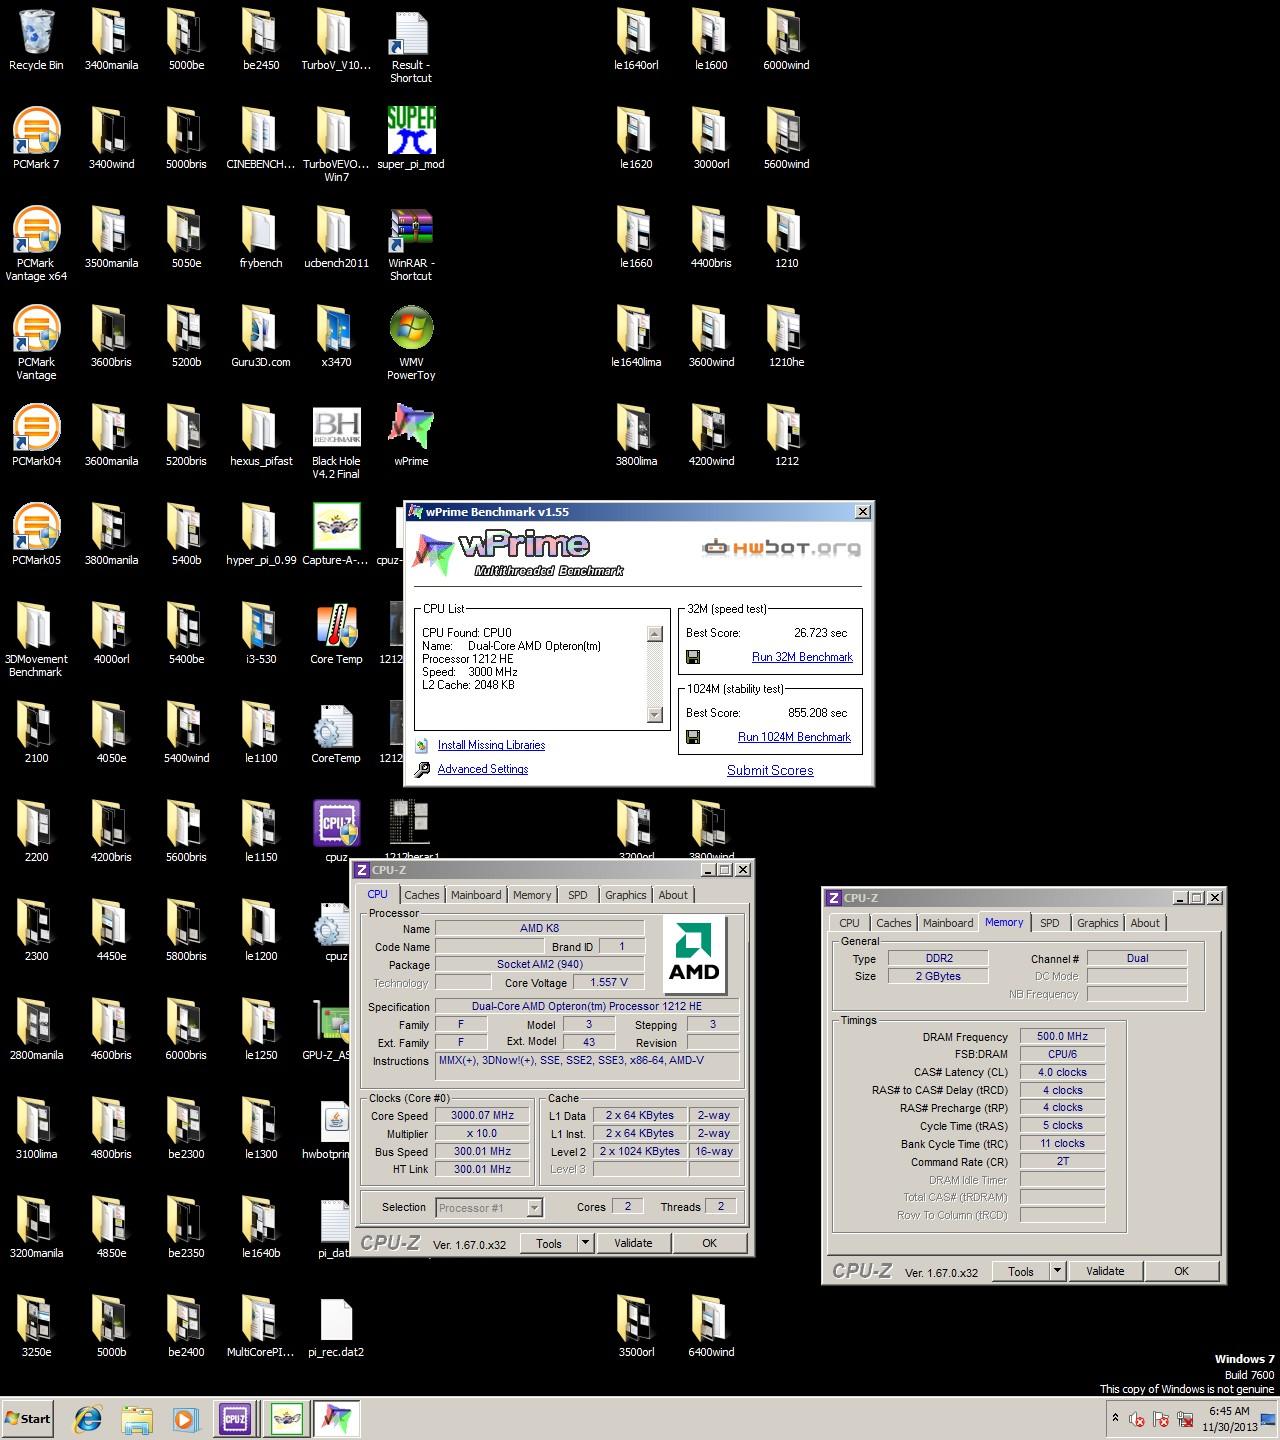This screenshot has width=1280, height=1440.
Task: Open the Recycle Bin icon
Action: coord(36,40)
